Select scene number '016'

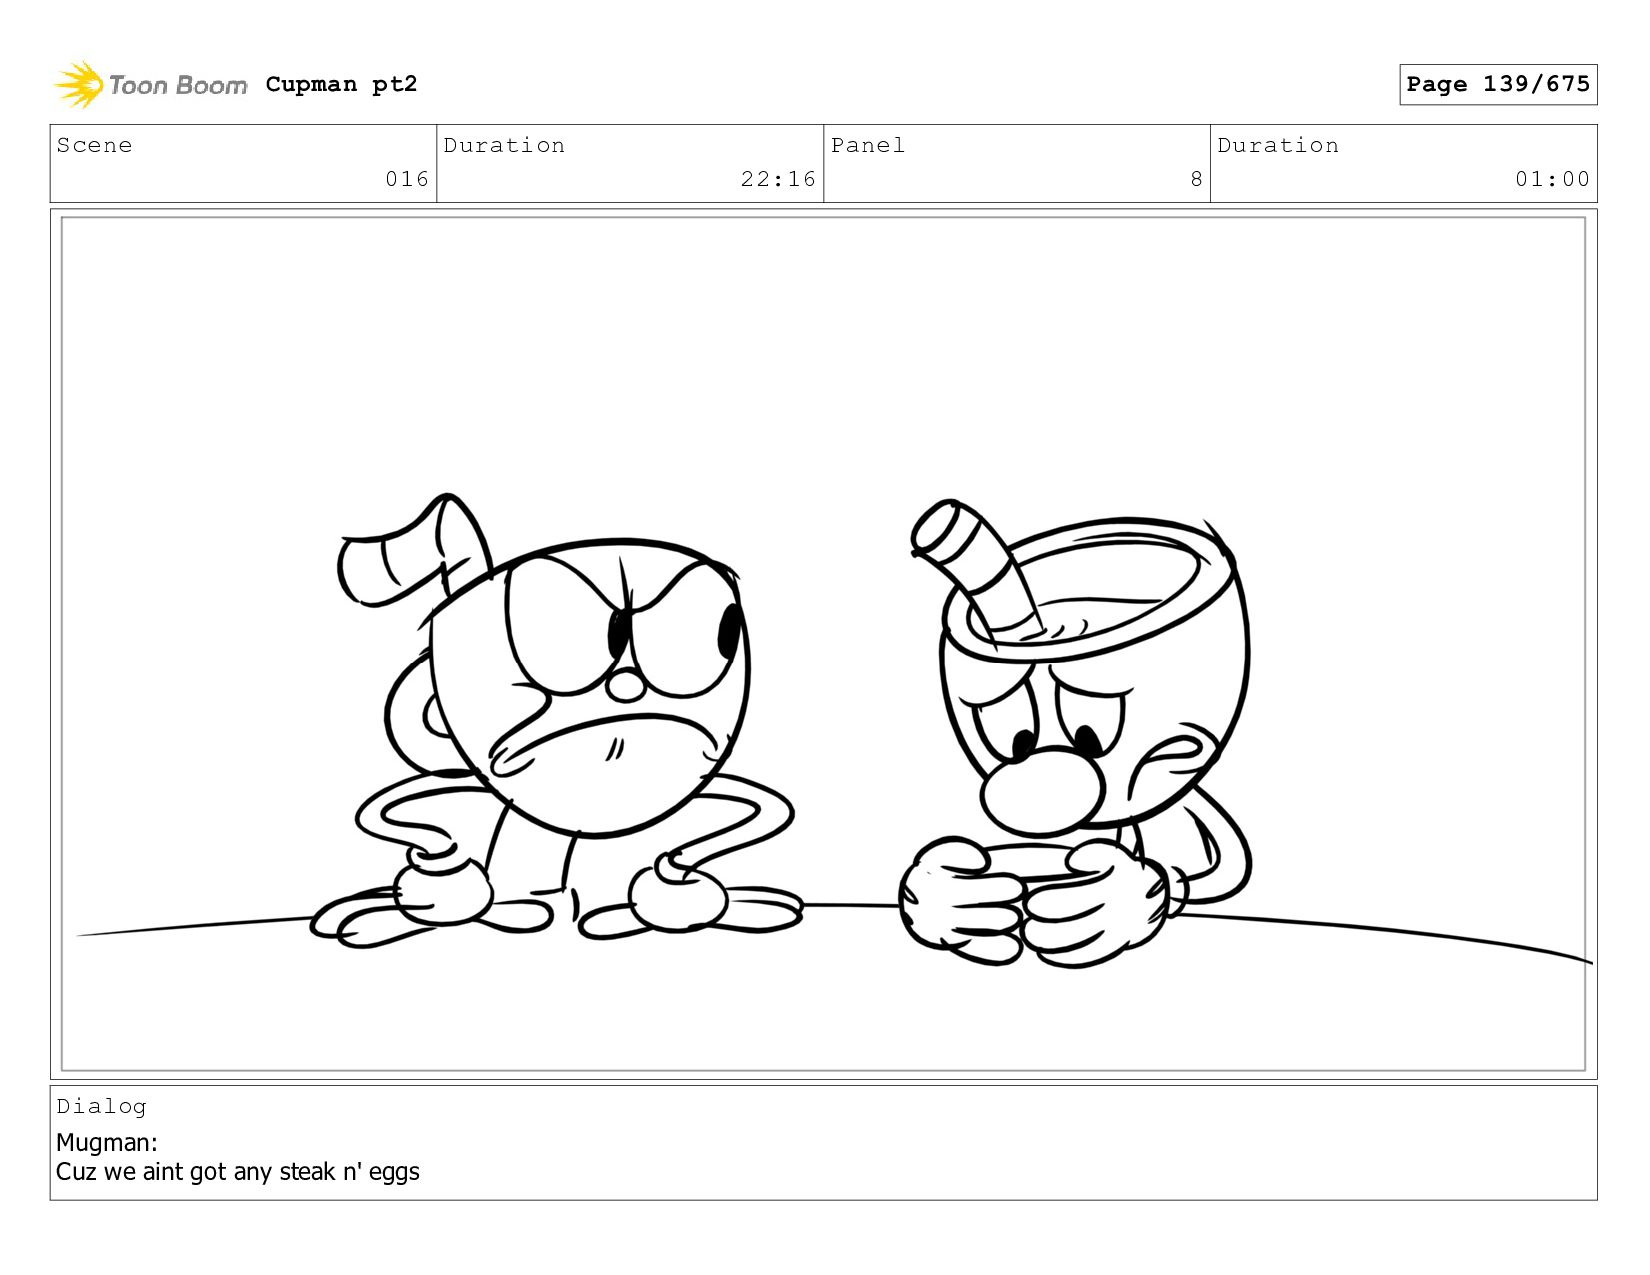(407, 179)
